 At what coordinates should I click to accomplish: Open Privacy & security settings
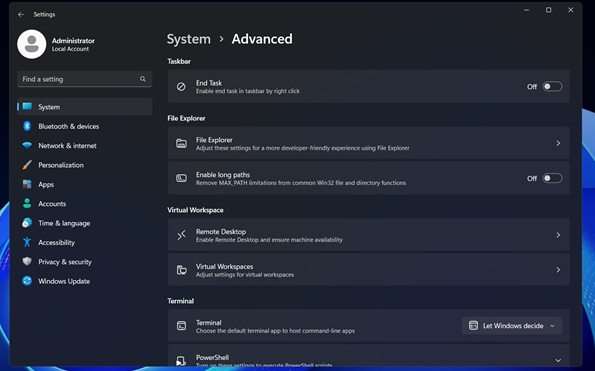(85, 261)
